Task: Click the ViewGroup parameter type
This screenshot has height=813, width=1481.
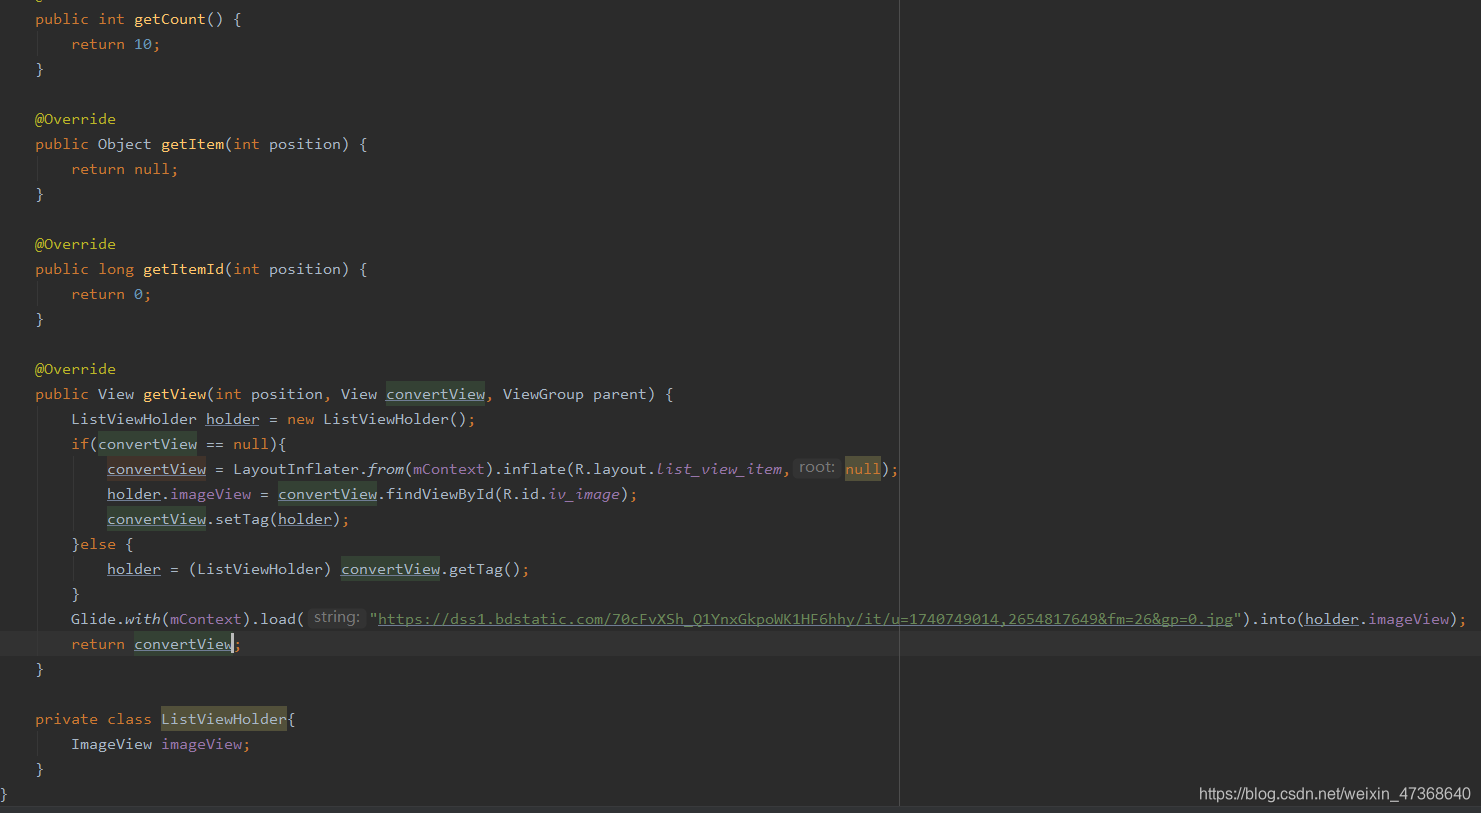Action: click(543, 394)
